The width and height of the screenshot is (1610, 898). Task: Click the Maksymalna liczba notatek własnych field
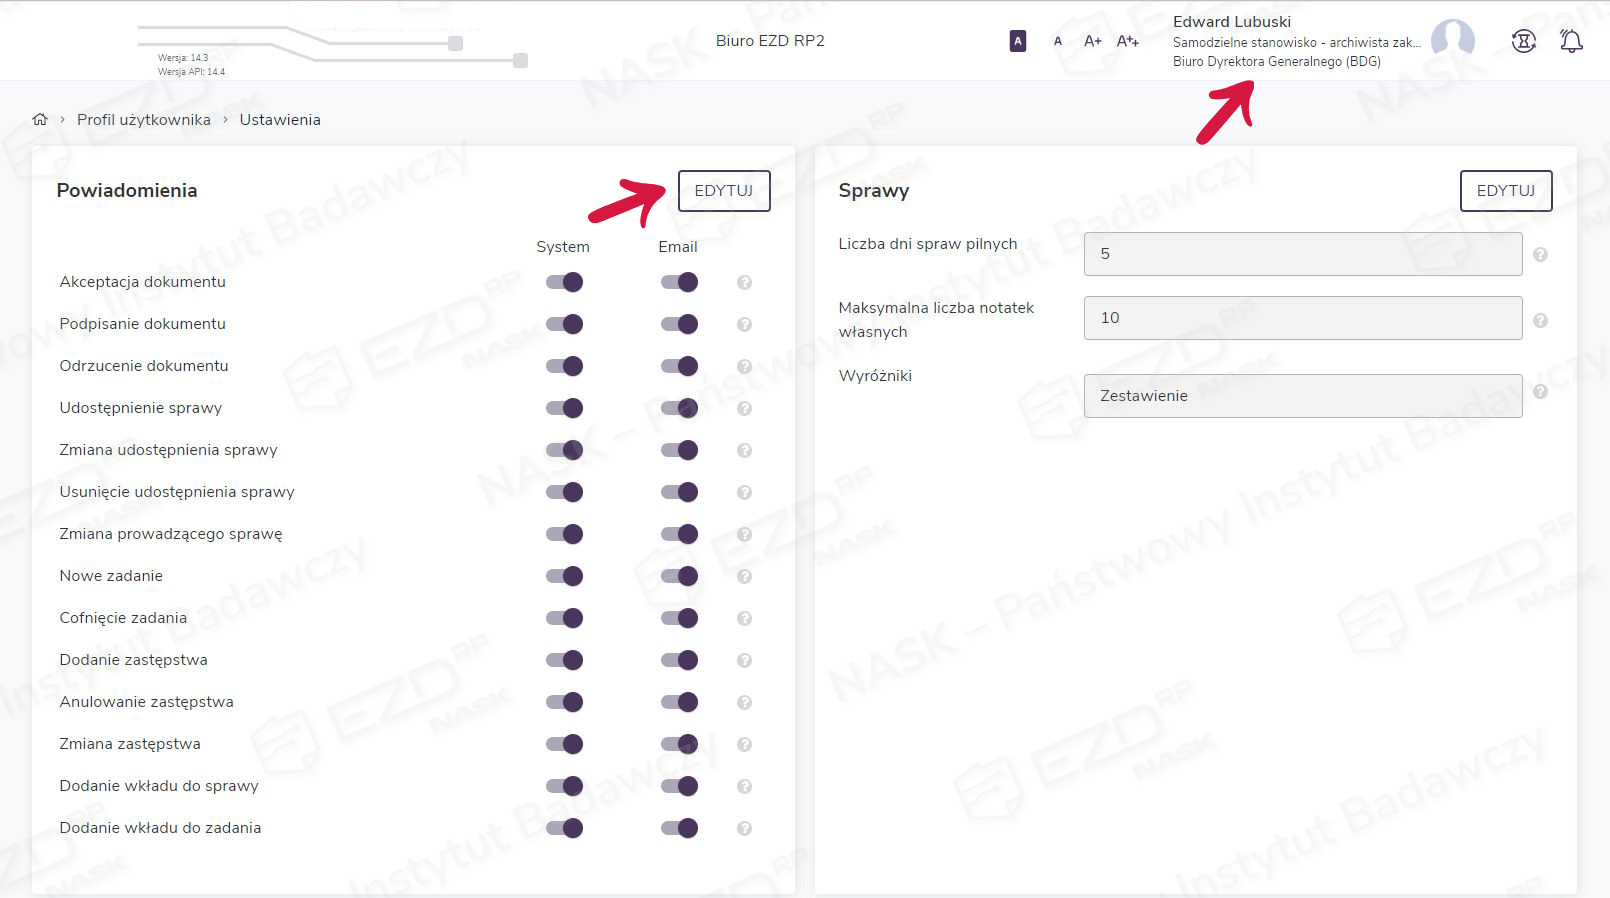pos(1302,318)
